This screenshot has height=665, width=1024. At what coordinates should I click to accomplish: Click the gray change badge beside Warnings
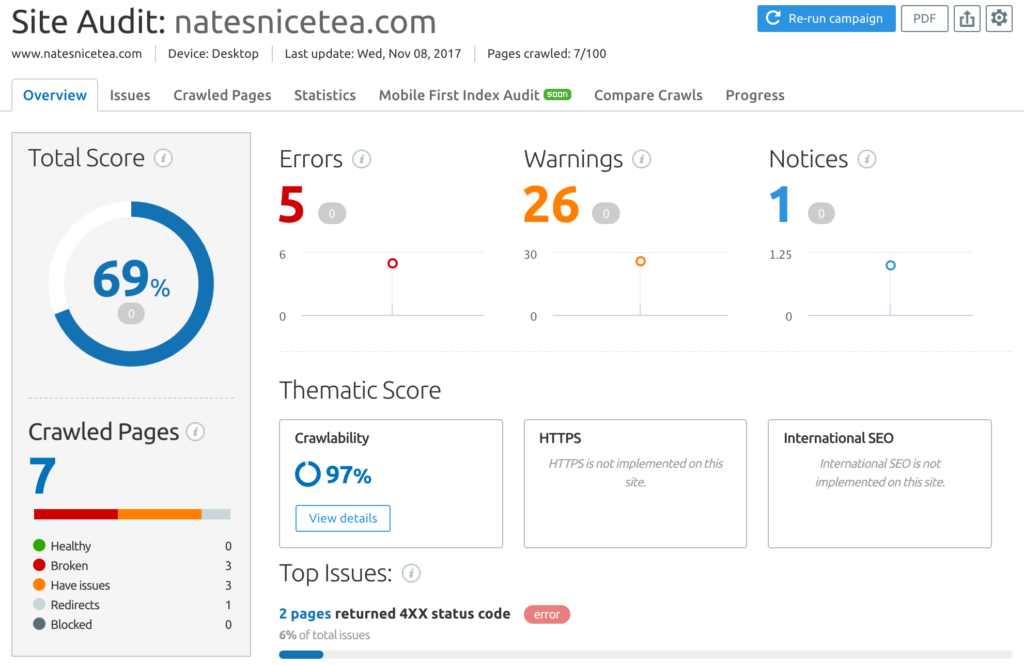tap(605, 214)
